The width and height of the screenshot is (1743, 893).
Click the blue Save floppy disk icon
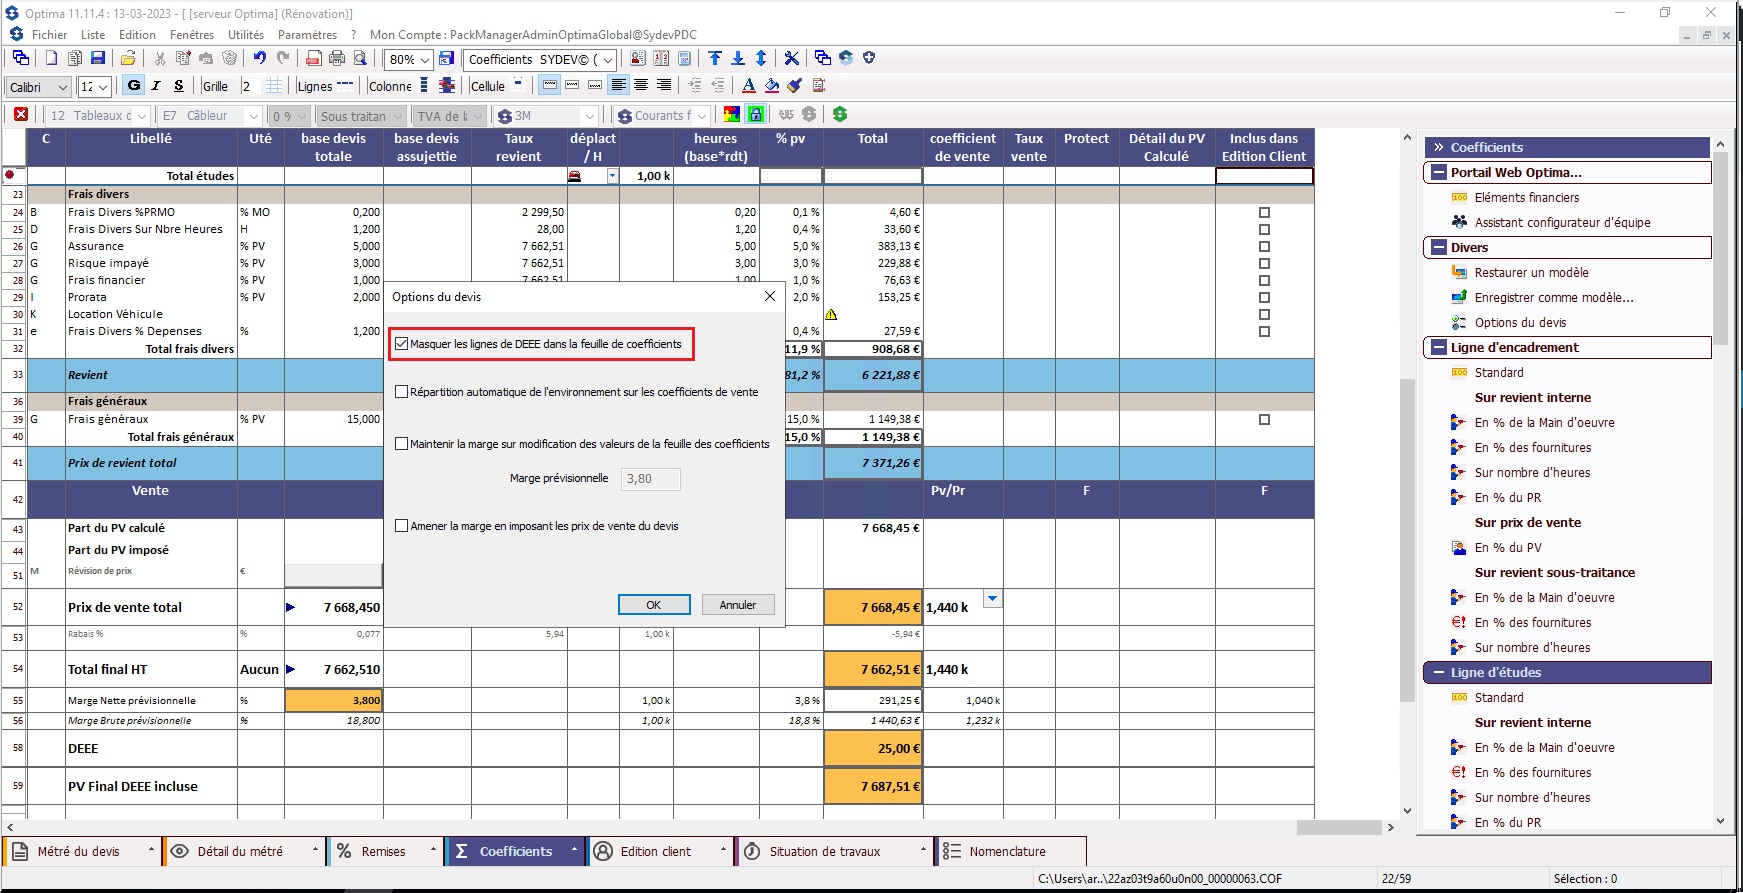97,58
